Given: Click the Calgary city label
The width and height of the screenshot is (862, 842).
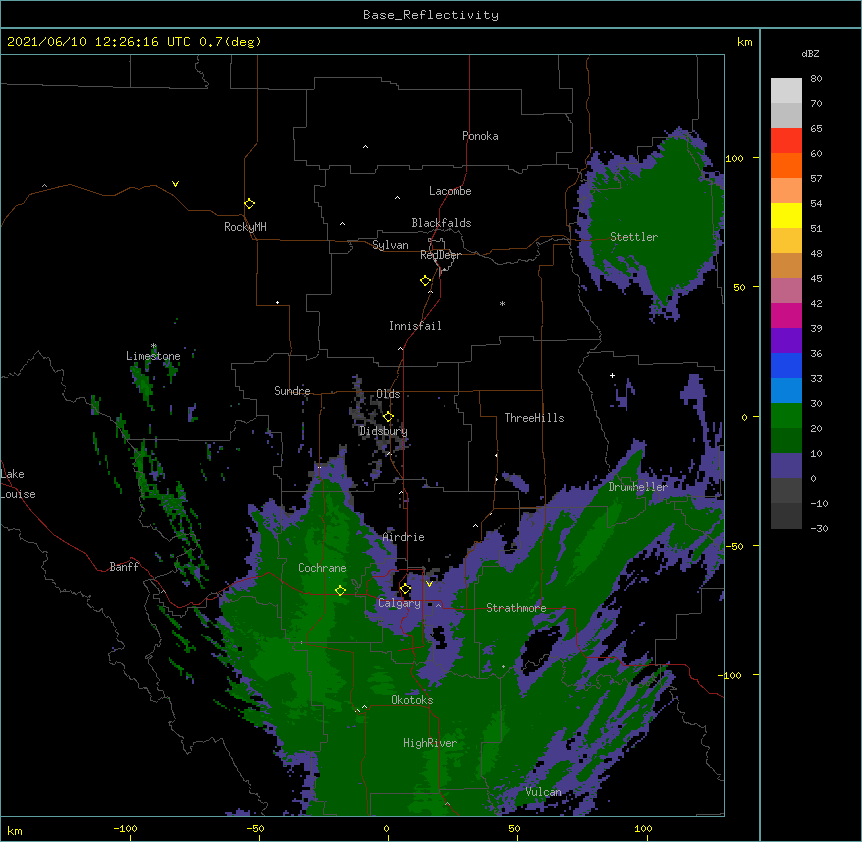Looking at the screenshot, I should click(399, 603).
